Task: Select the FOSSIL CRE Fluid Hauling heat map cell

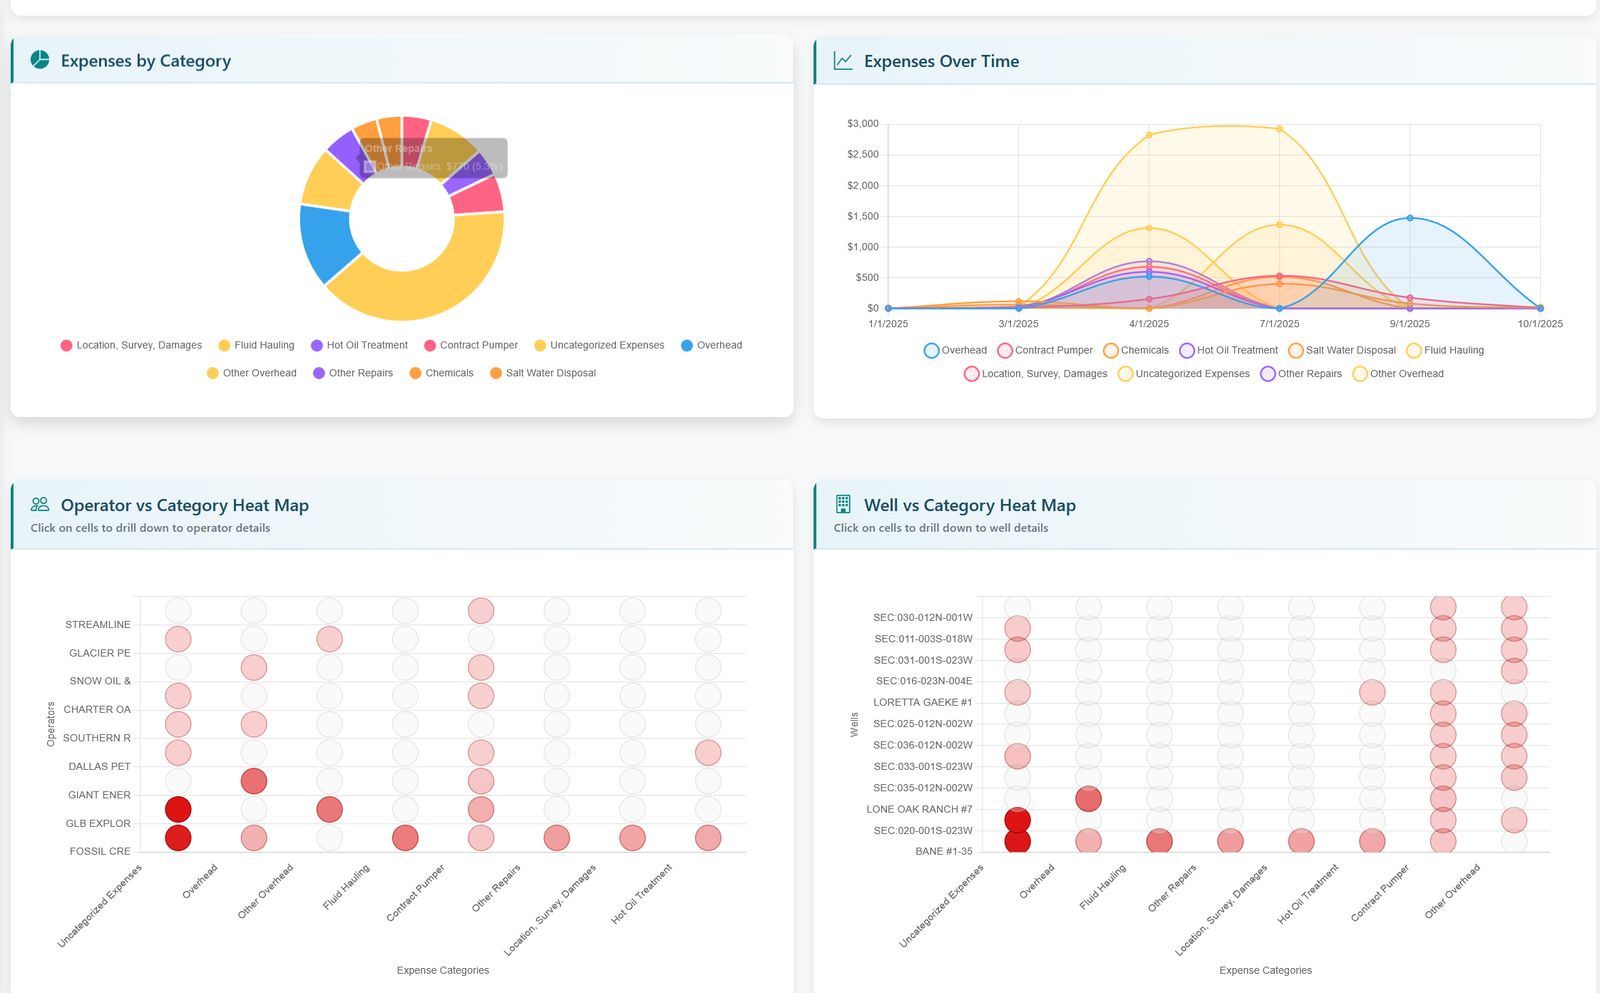Action: click(405, 838)
